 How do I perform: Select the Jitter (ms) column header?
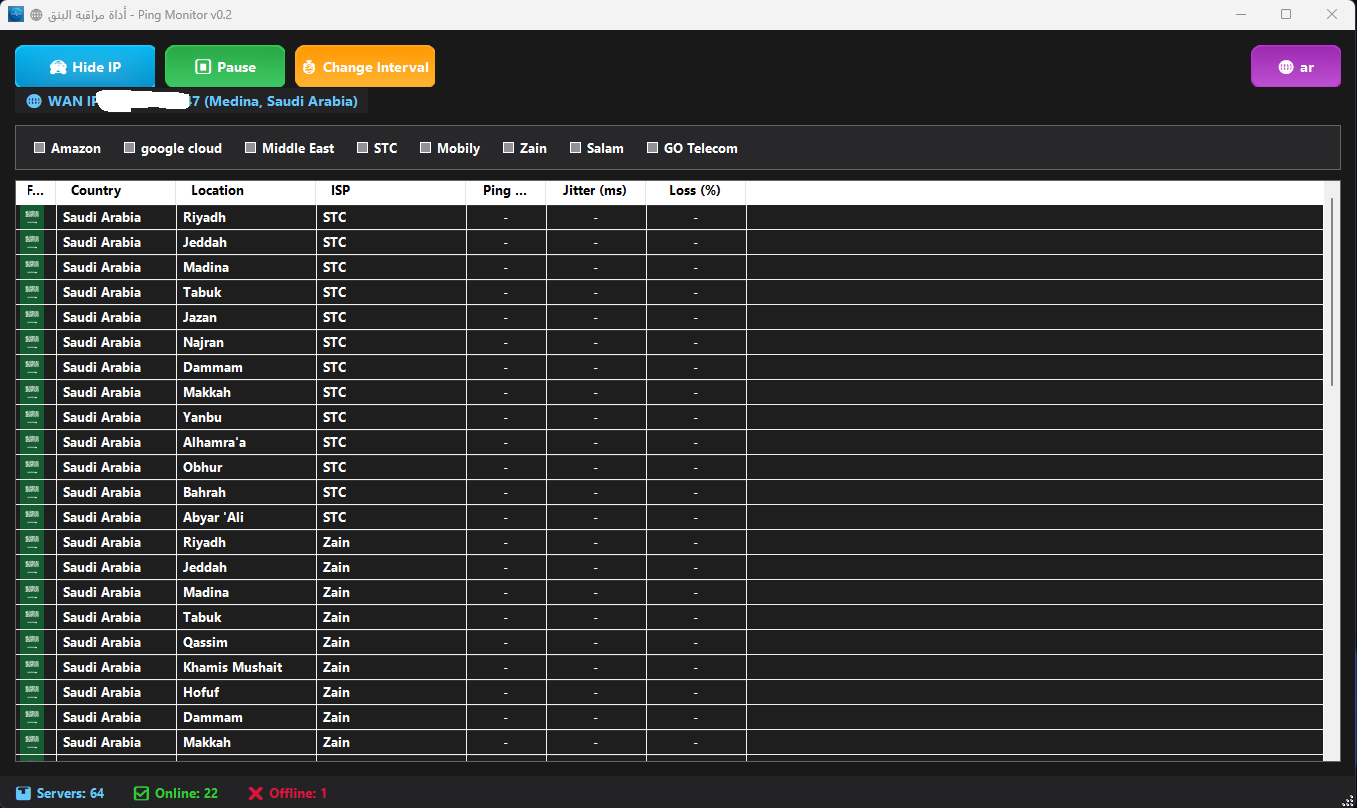pos(596,191)
